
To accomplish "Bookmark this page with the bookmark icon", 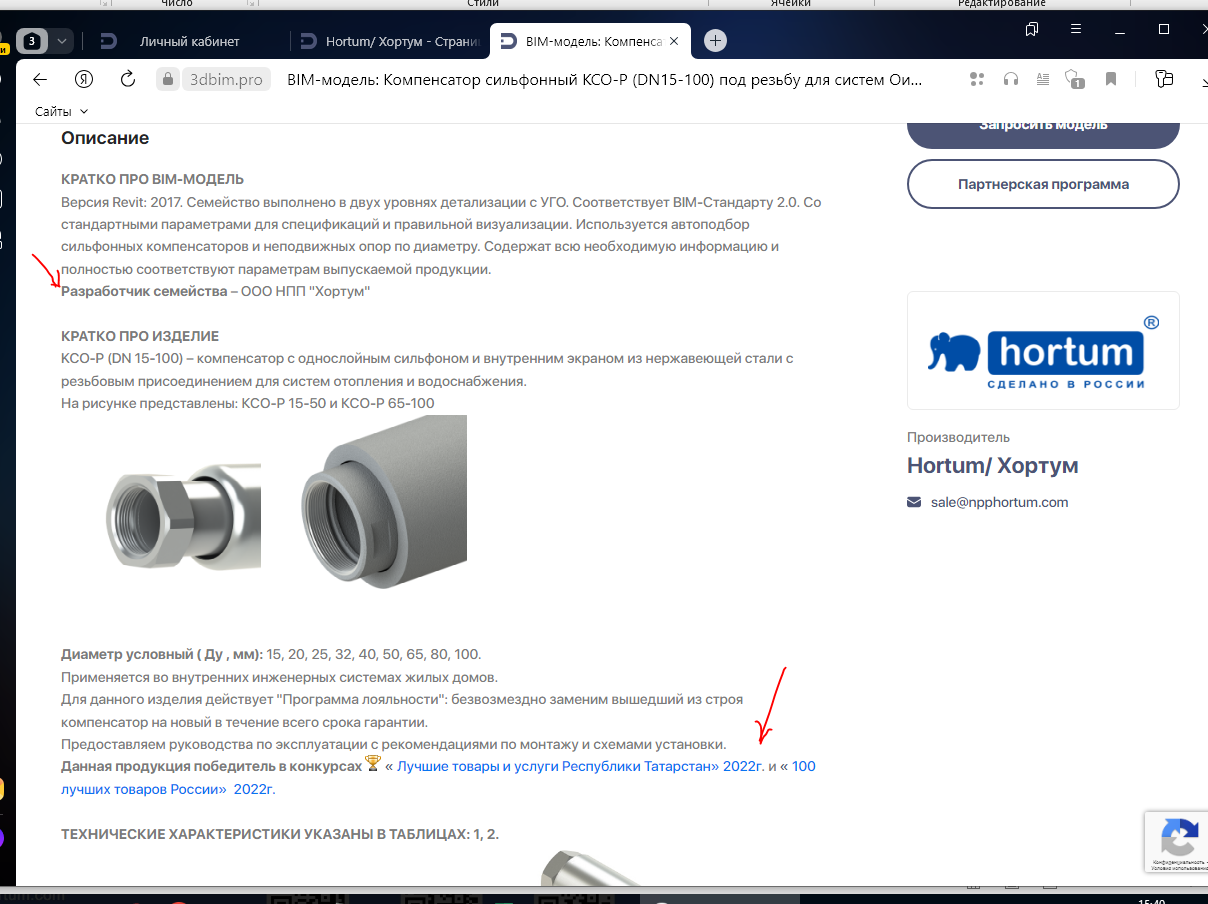I will tap(1111, 79).
